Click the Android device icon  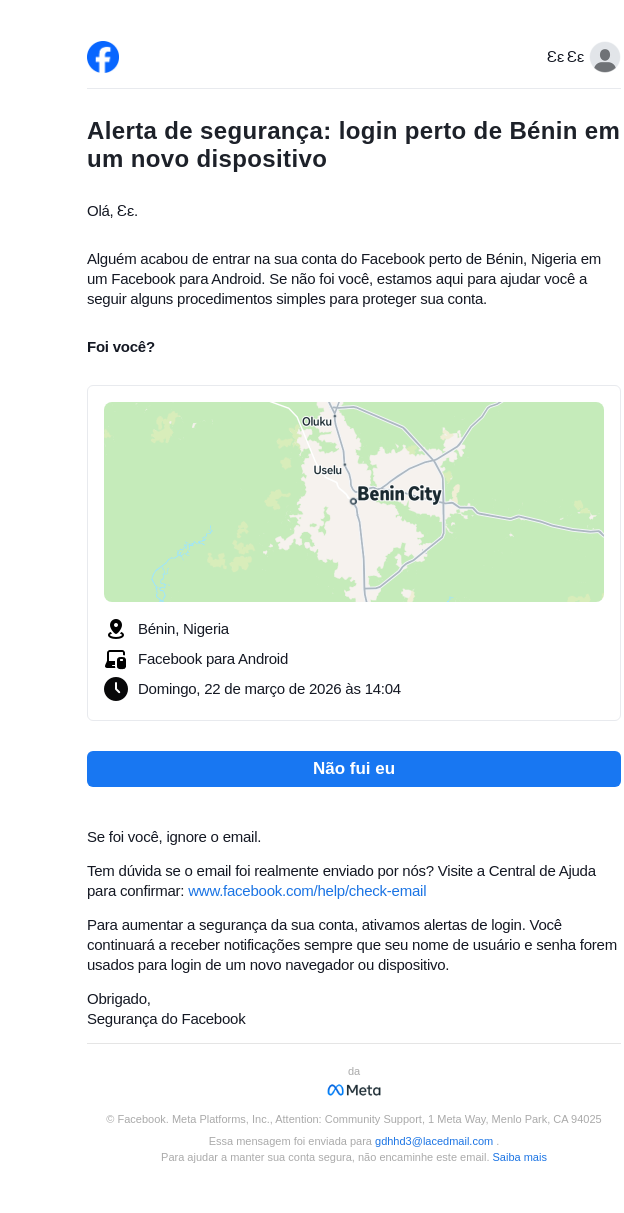(116, 659)
